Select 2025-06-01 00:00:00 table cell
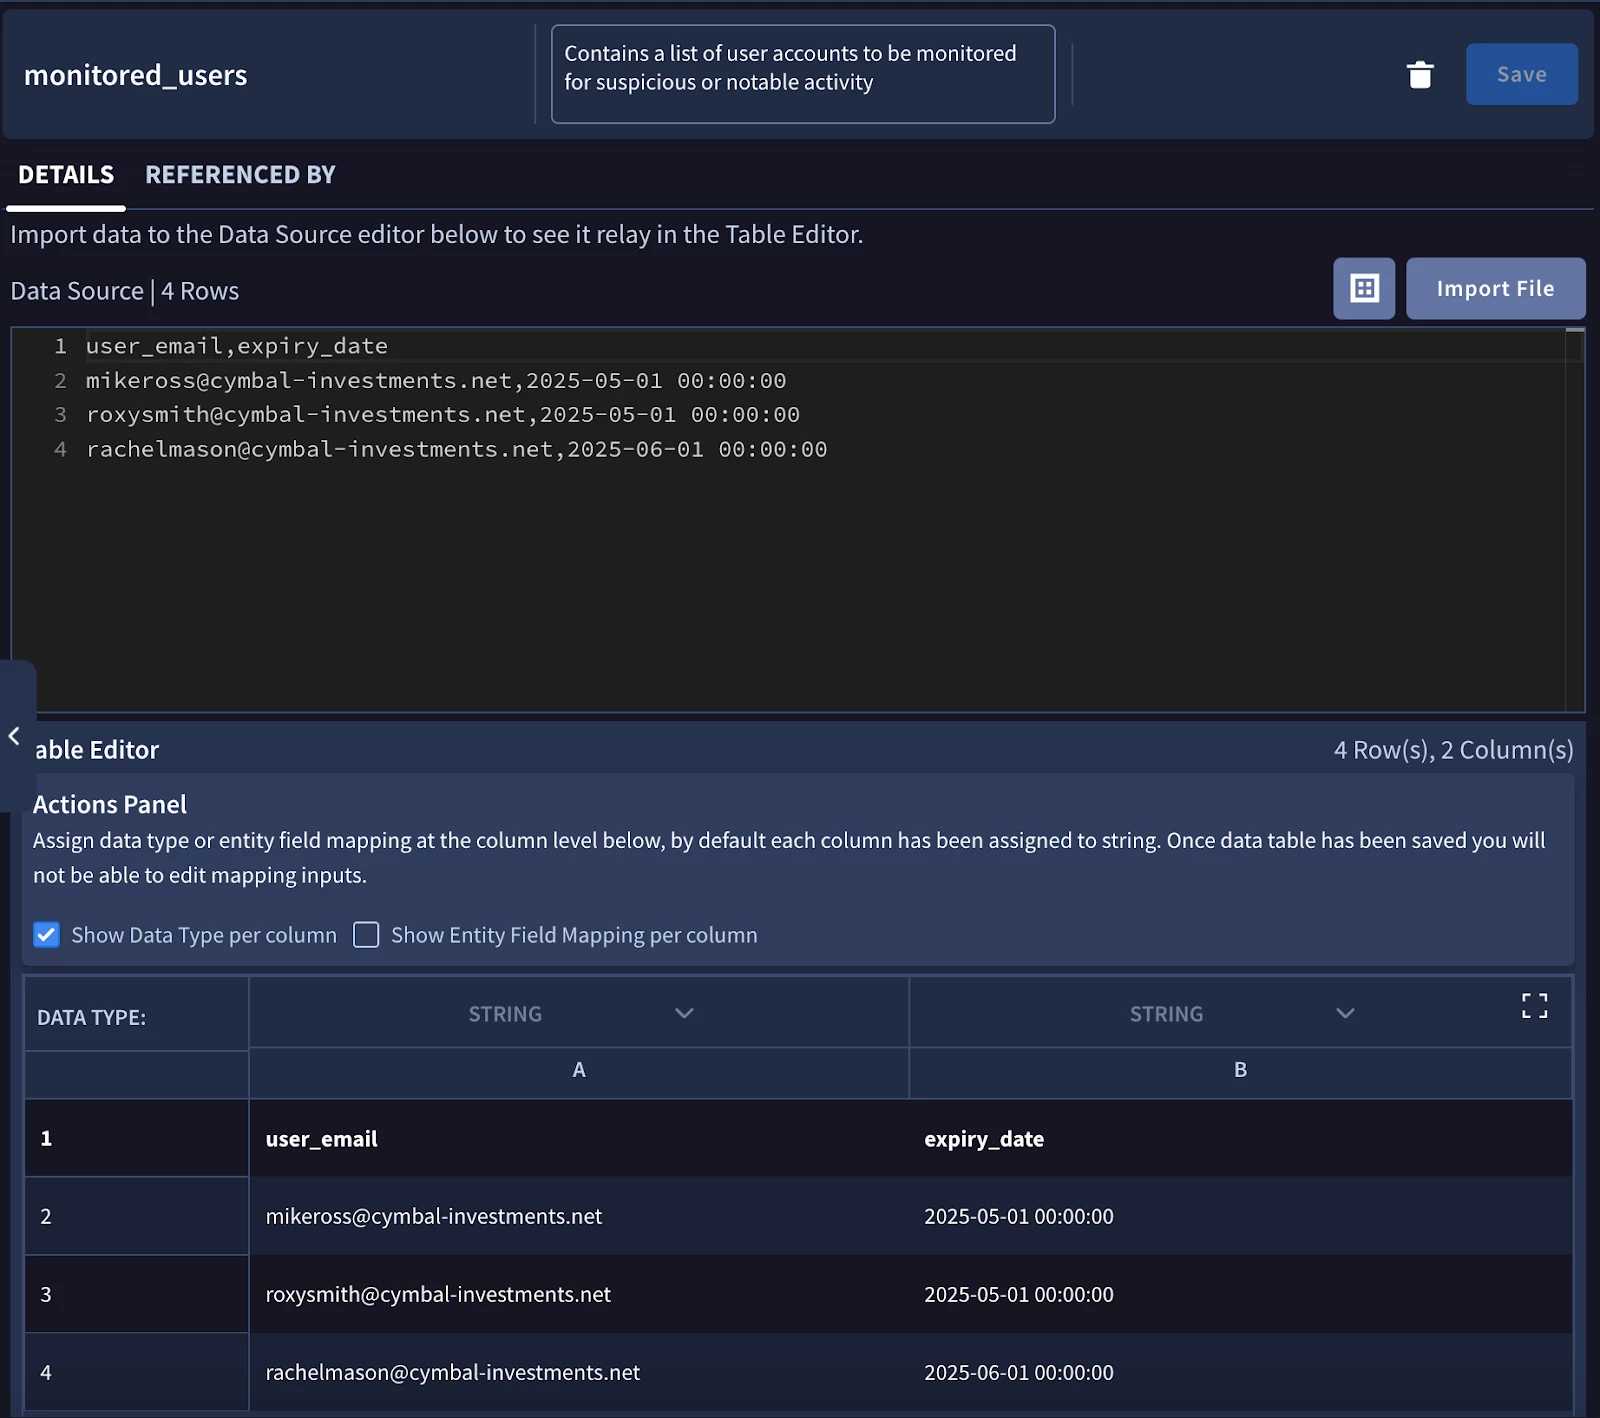This screenshot has width=1600, height=1418. click(x=1240, y=1373)
